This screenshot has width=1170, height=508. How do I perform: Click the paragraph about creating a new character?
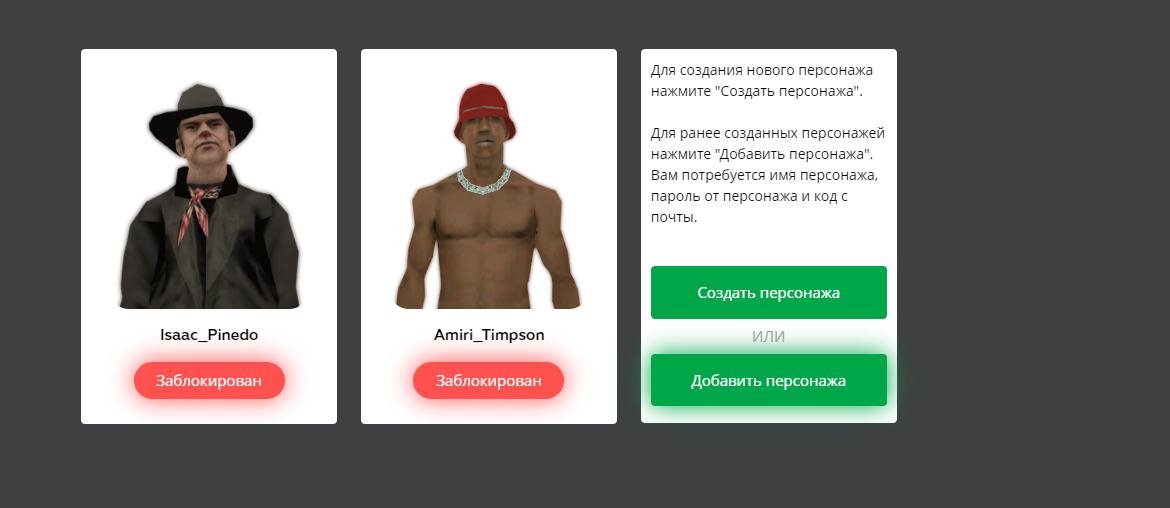(x=762, y=81)
